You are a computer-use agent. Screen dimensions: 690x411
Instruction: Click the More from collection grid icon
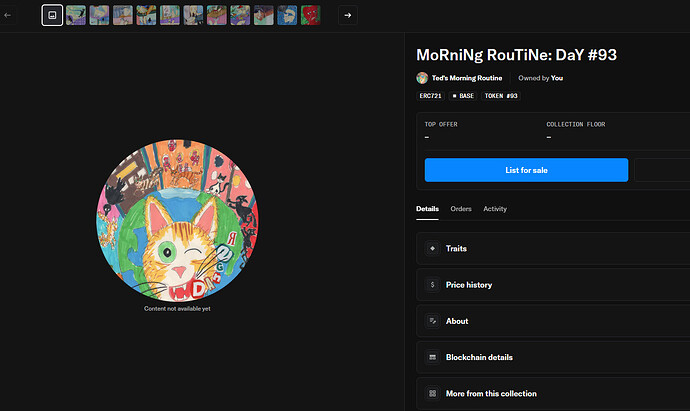(432, 394)
